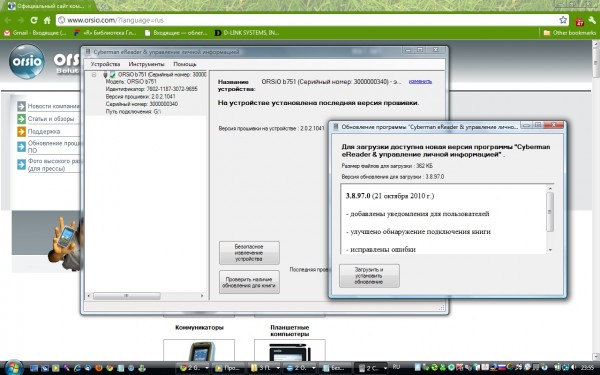Bookmark this page with the star icon
600x375 pixels.
563,20
